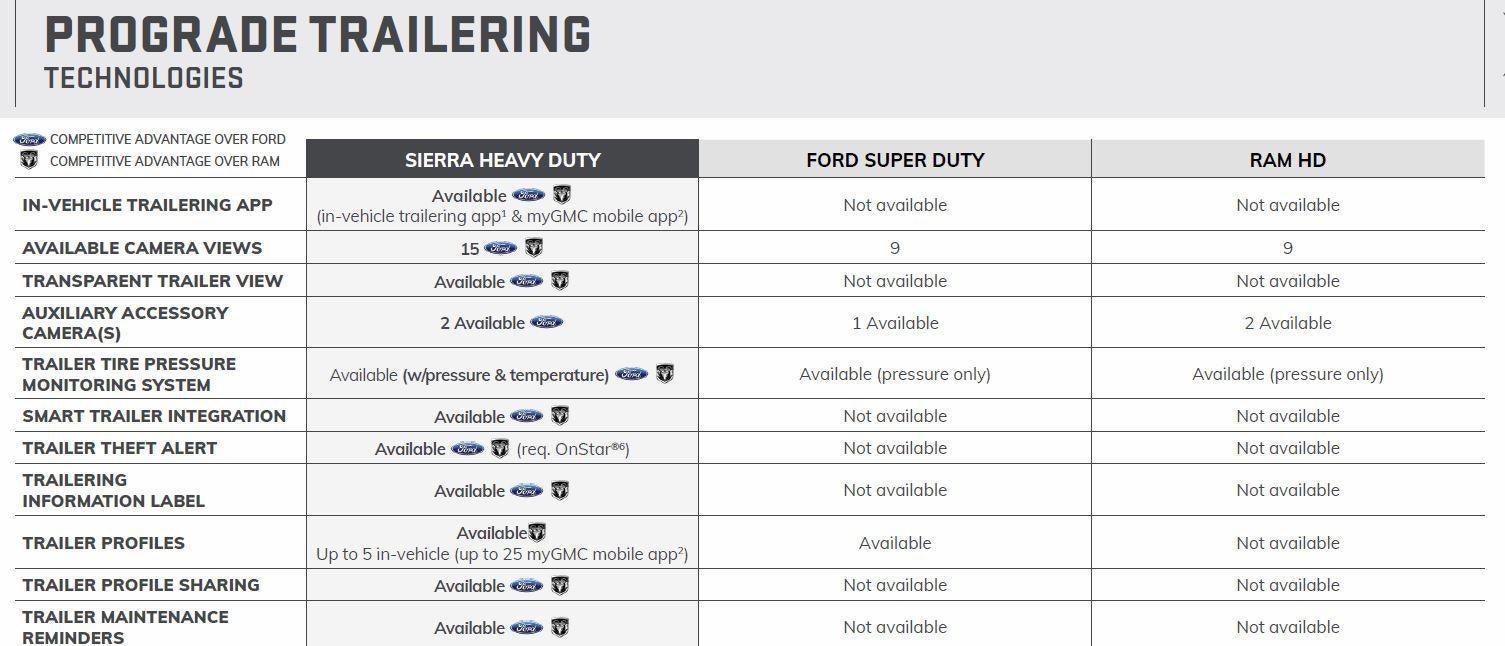This screenshot has height=646, width=1505.
Task: Click Ford logo in In-Vehicle Trailering App row
Action: (x=529, y=195)
